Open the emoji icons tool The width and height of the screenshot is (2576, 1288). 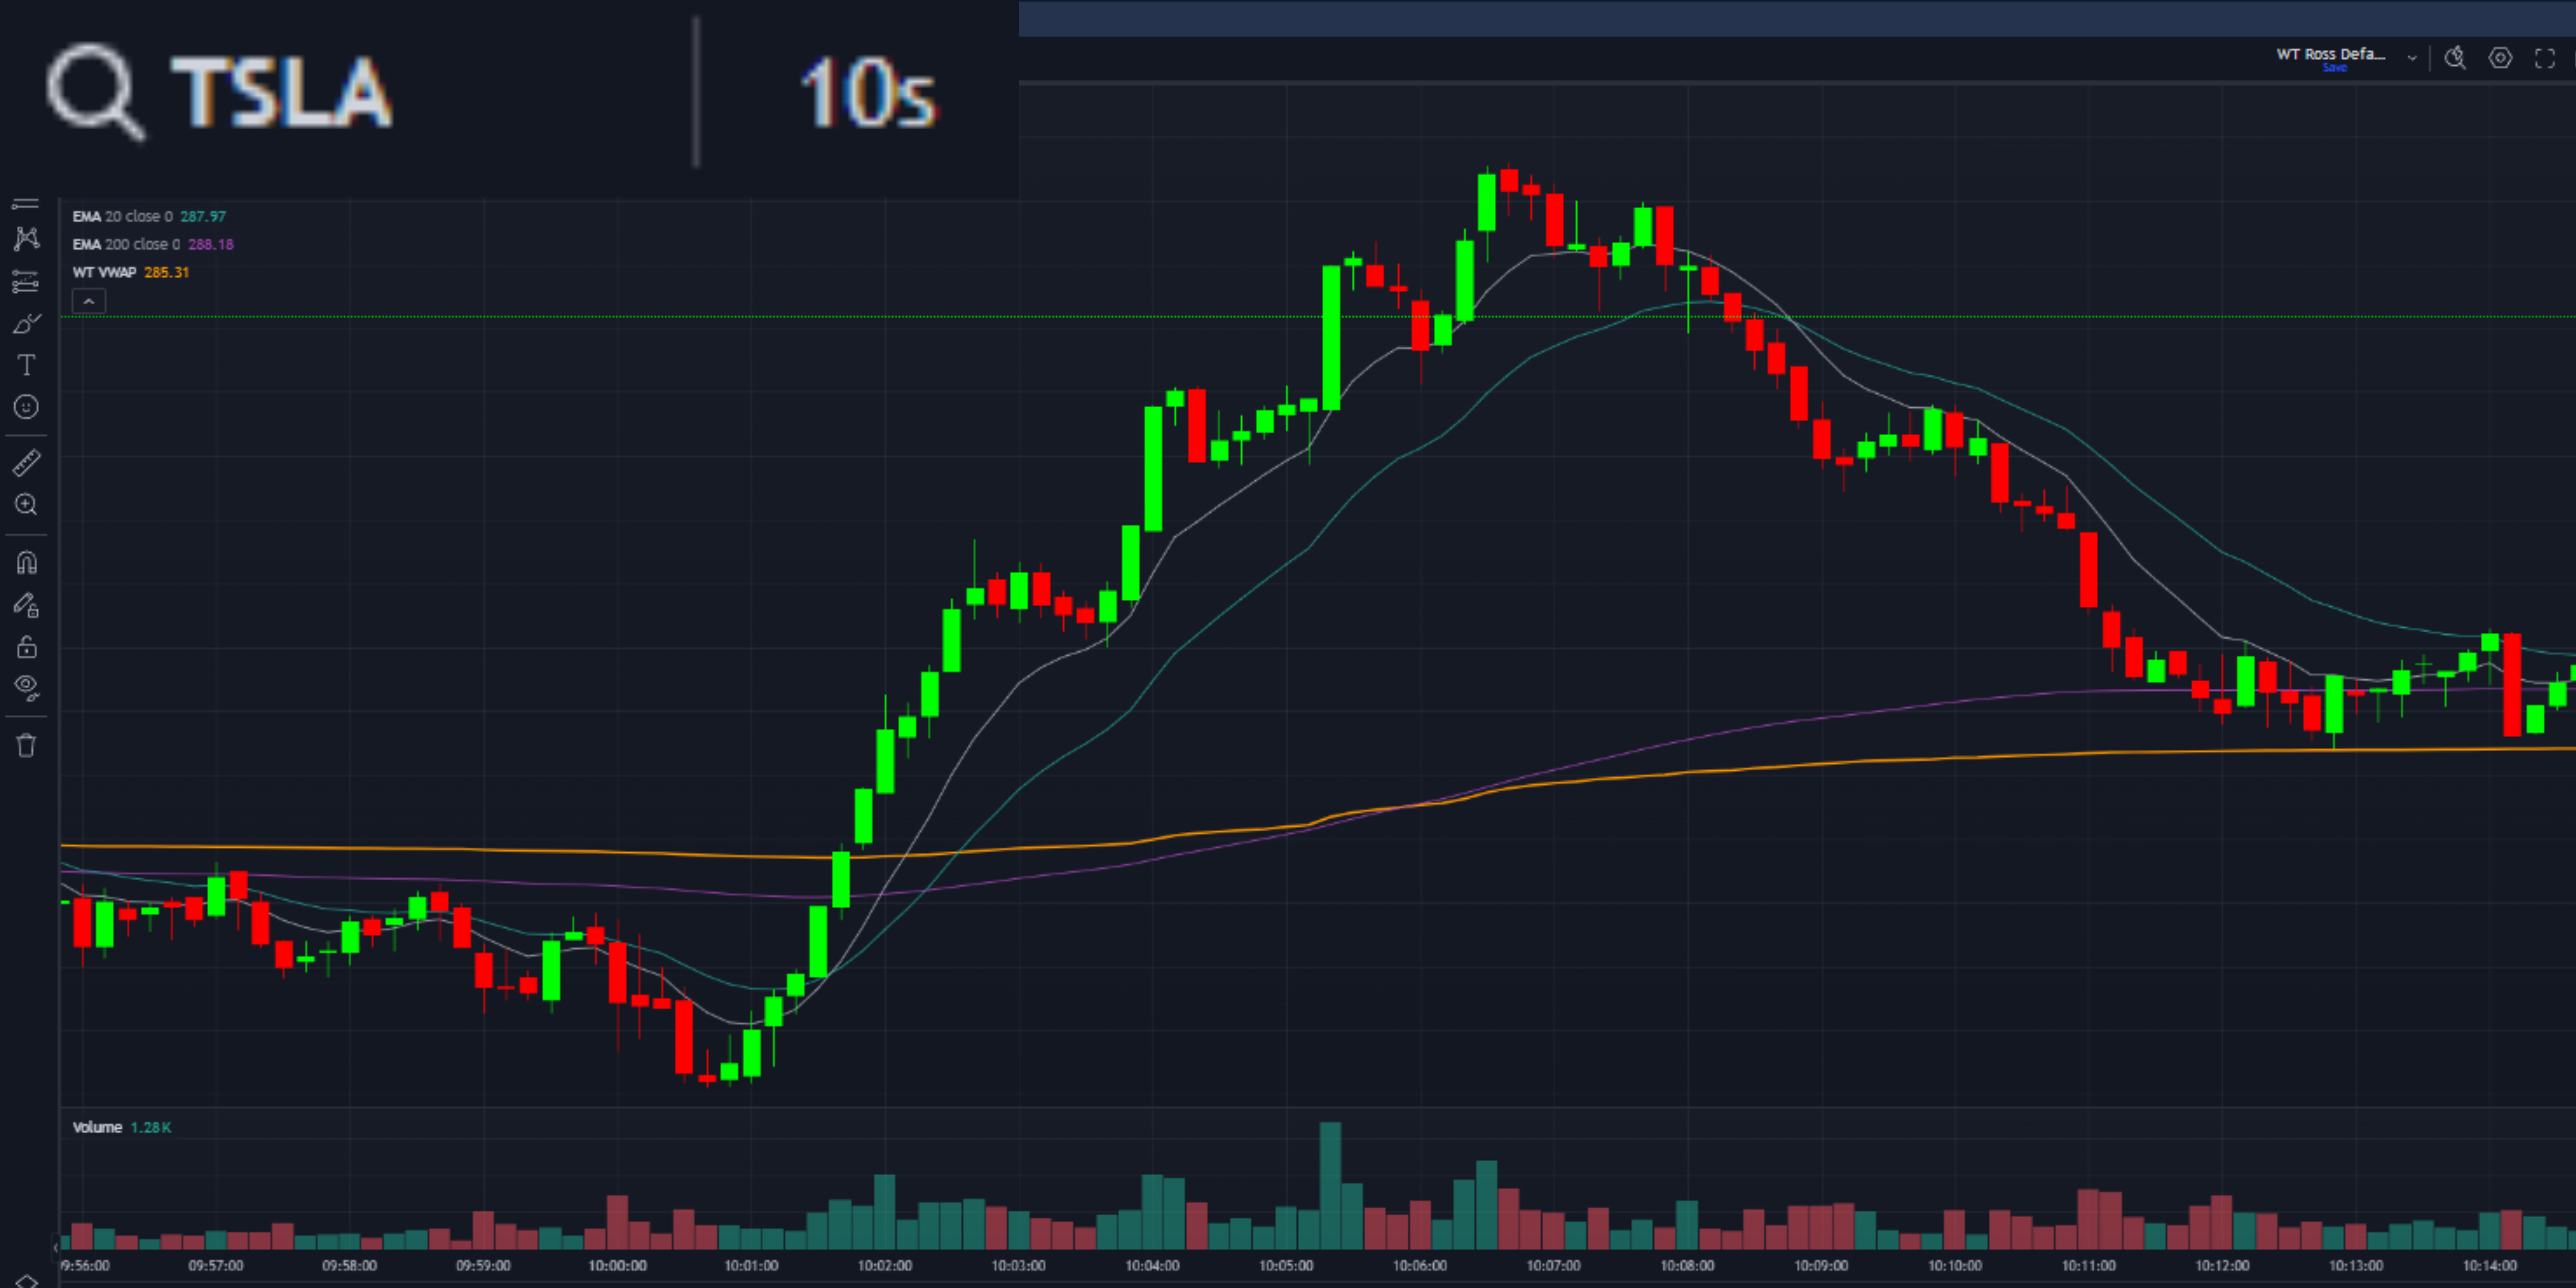point(26,407)
